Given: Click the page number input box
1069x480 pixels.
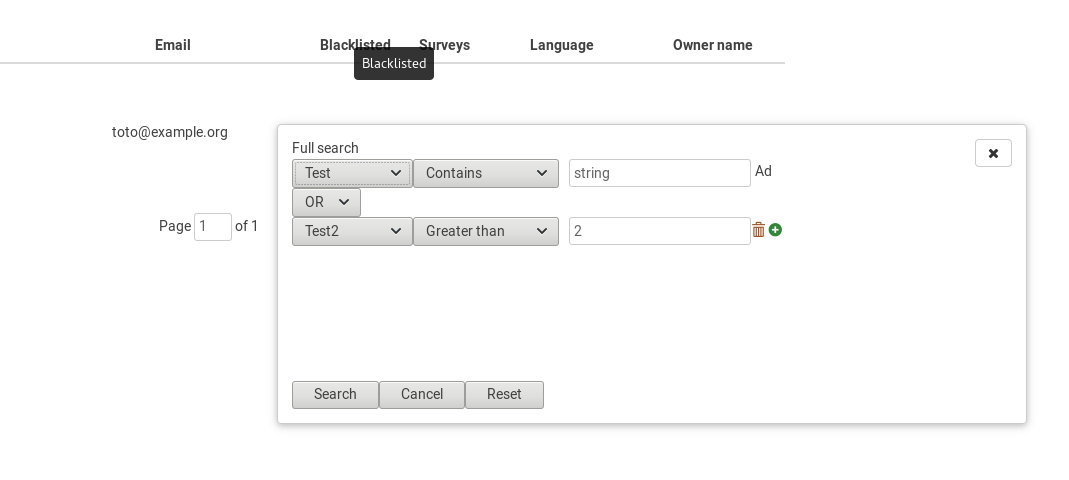Looking at the screenshot, I should (x=213, y=227).
